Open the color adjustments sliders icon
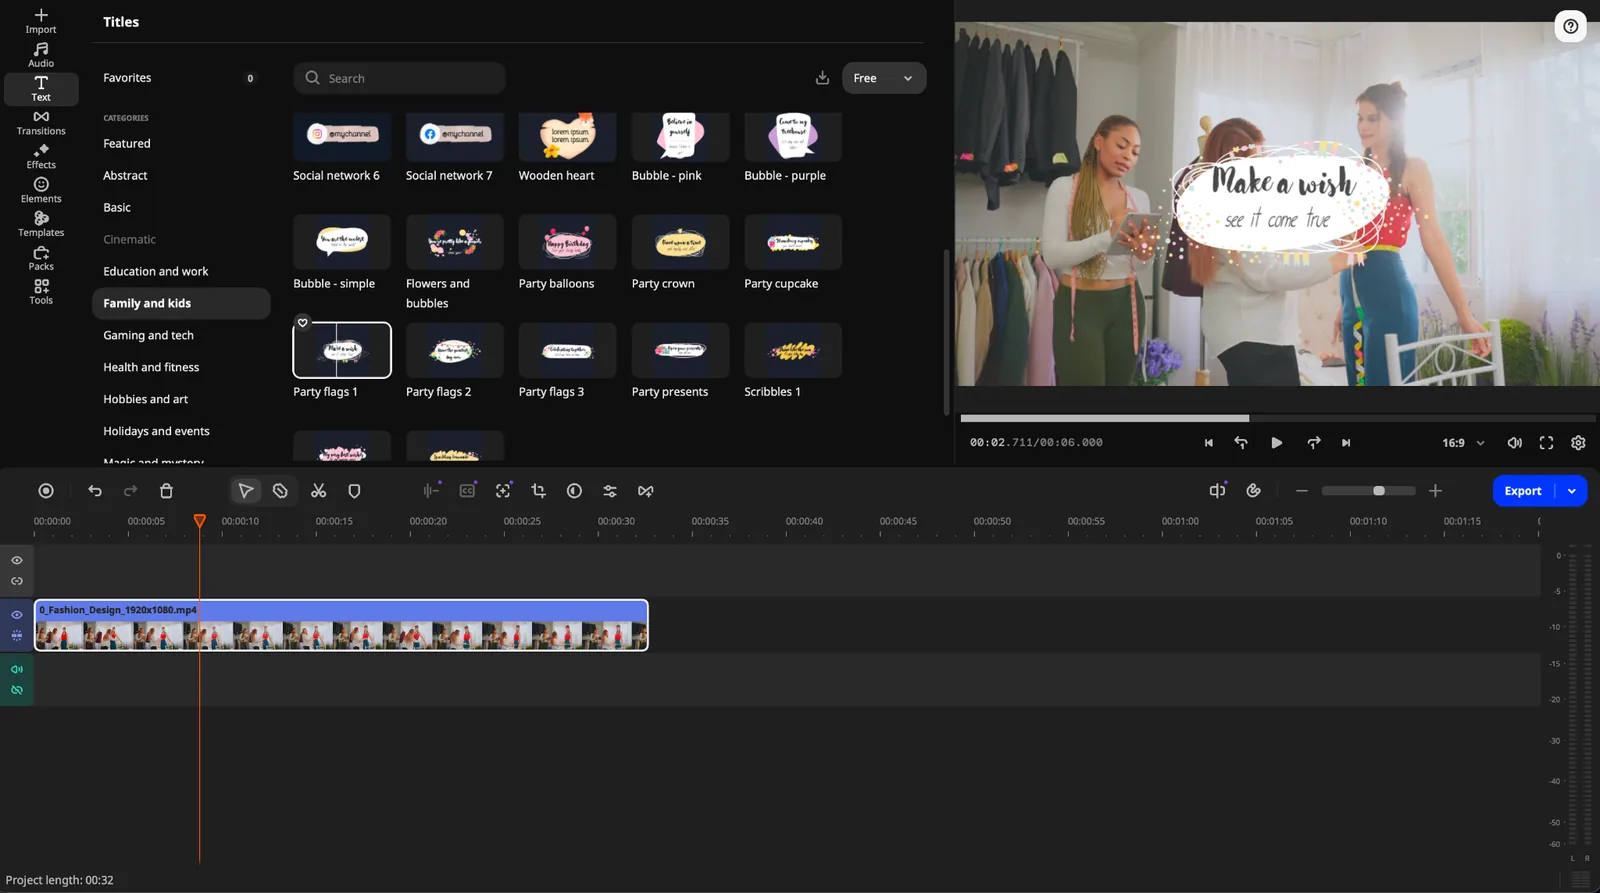 610,491
